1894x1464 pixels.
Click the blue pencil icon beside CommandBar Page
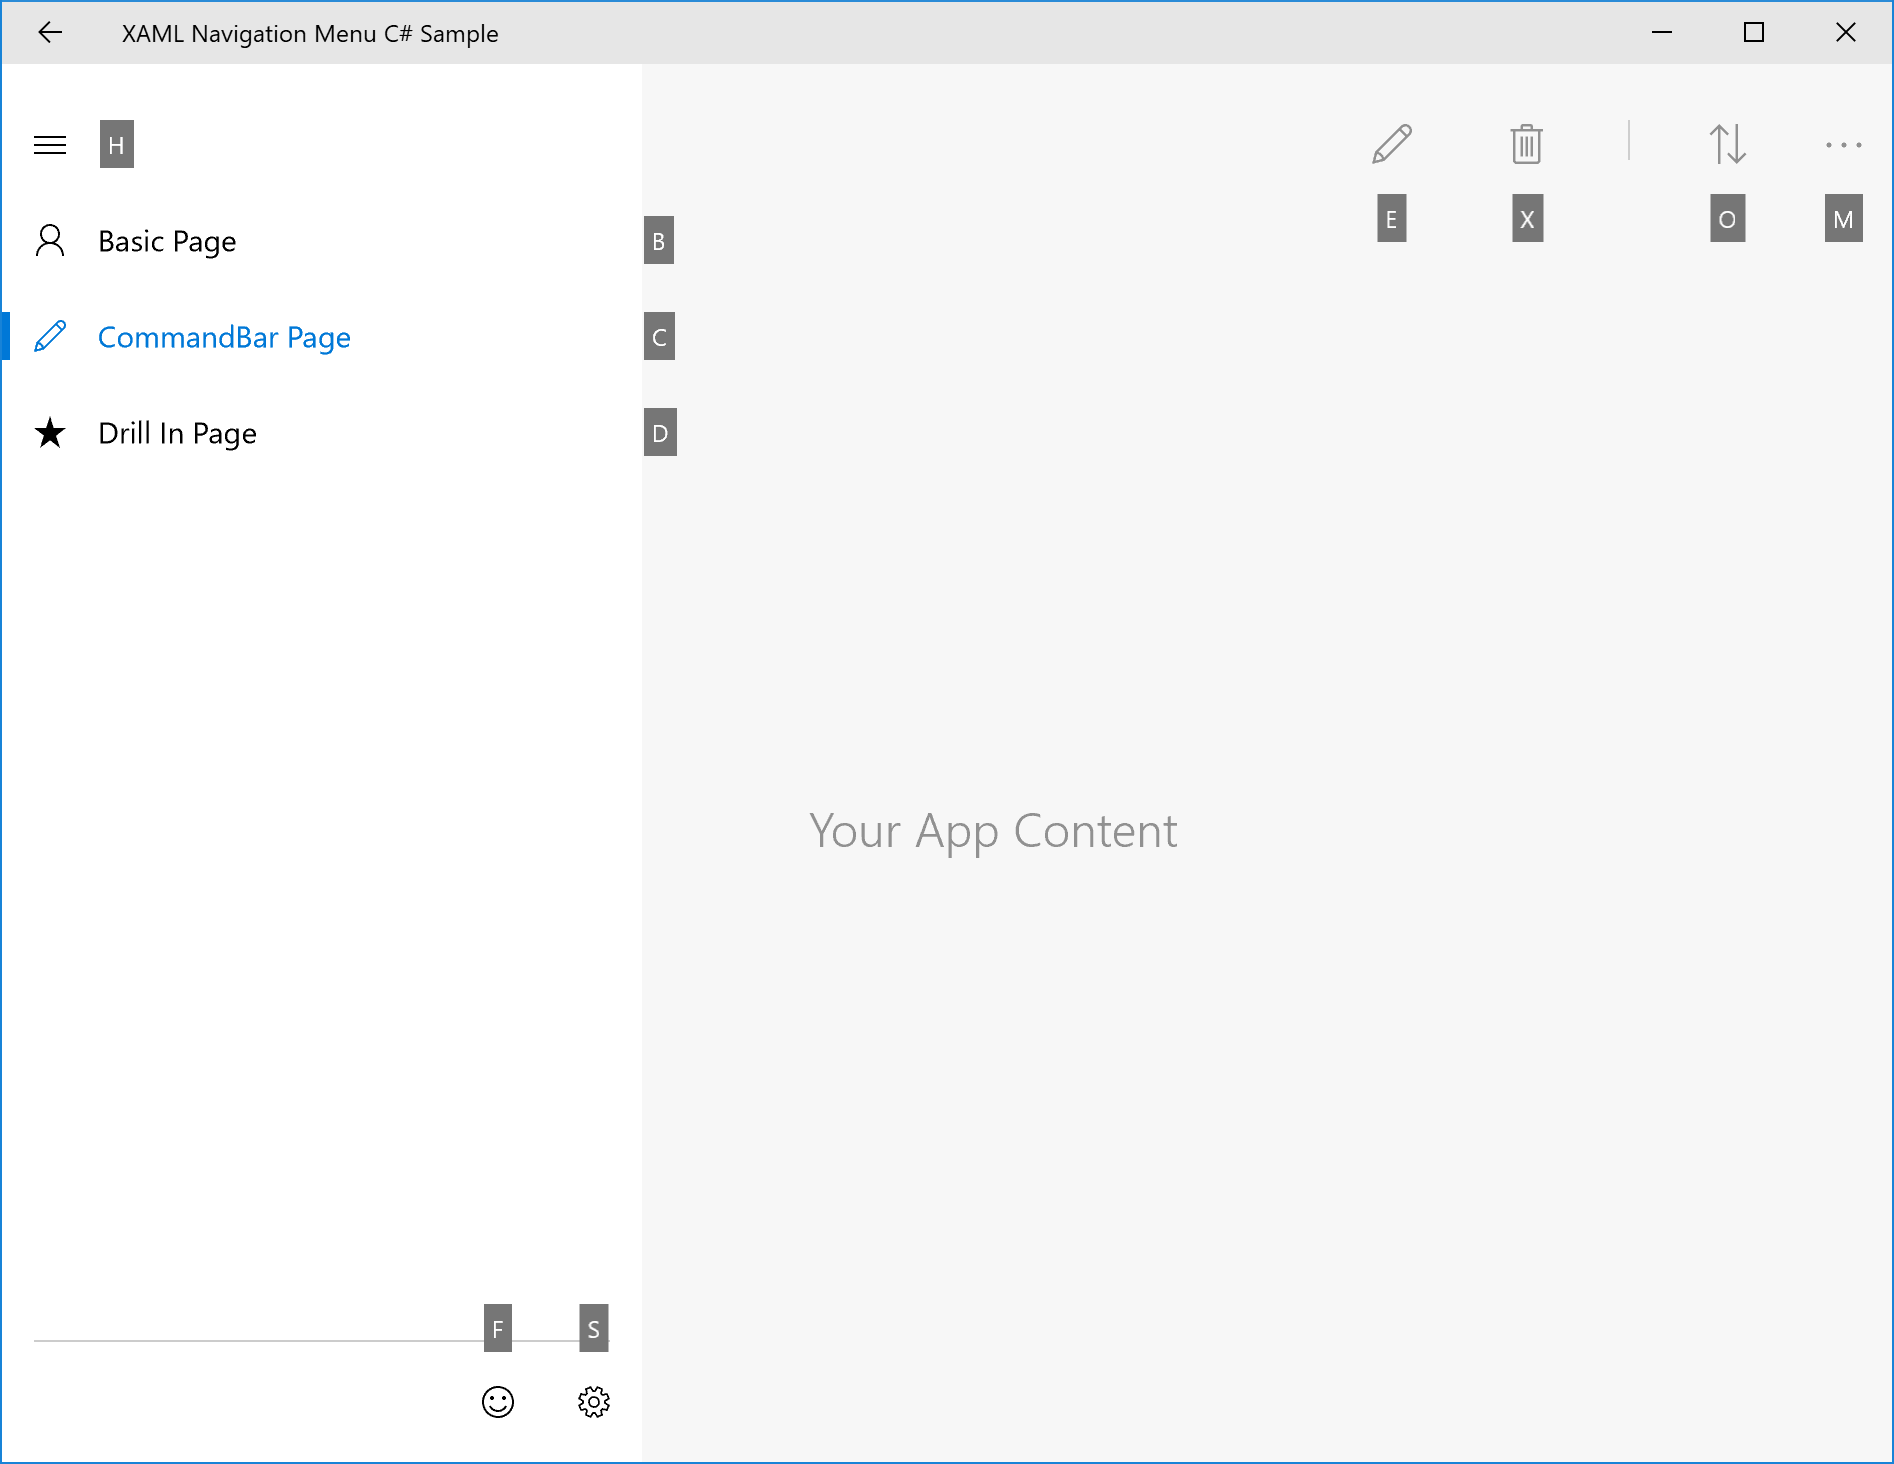(x=50, y=337)
